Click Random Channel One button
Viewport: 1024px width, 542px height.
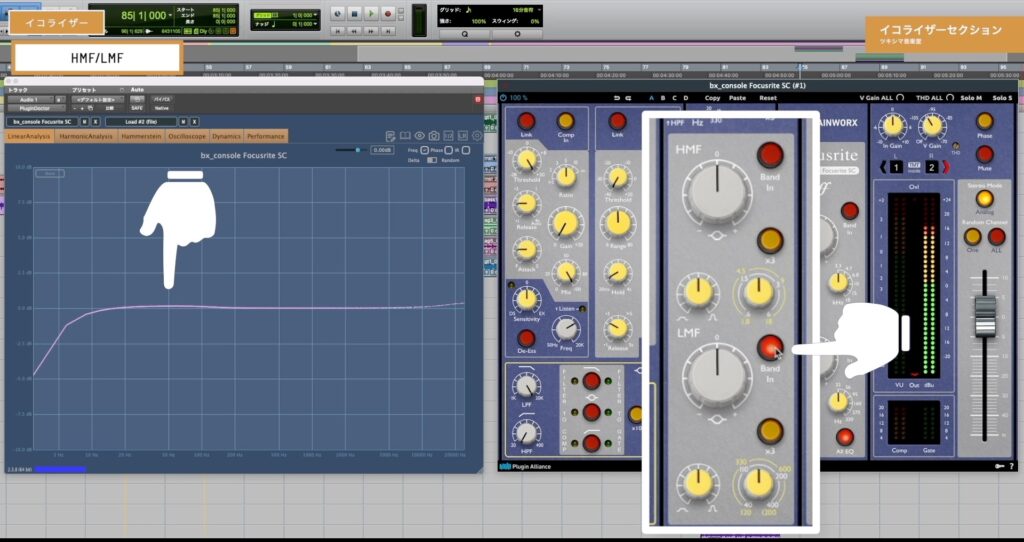[x=972, y=236]
